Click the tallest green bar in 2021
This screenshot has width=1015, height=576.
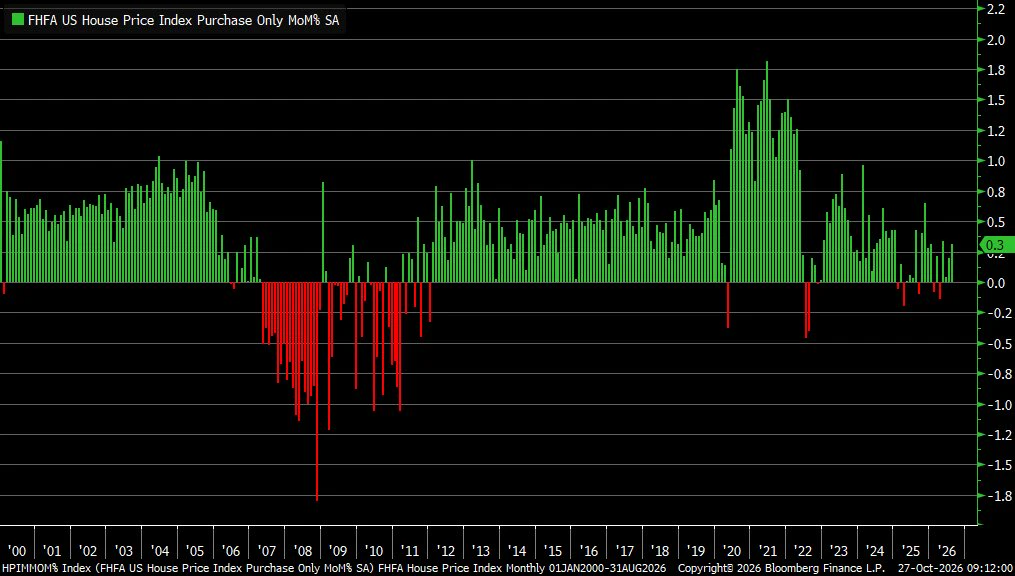click(766, 172)
